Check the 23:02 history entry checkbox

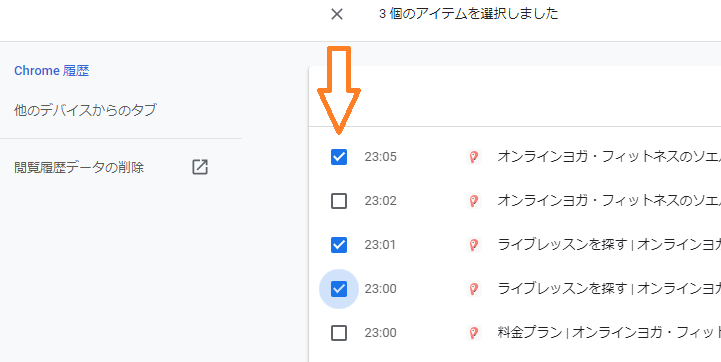(339, 201)
